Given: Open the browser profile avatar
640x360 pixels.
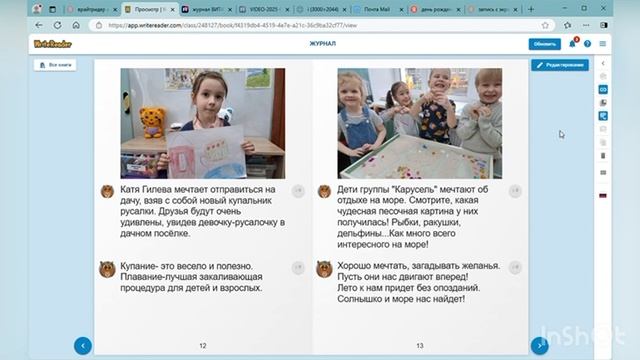Looking at the screenshot, I should pyautogui.click(x=37, y=9).
